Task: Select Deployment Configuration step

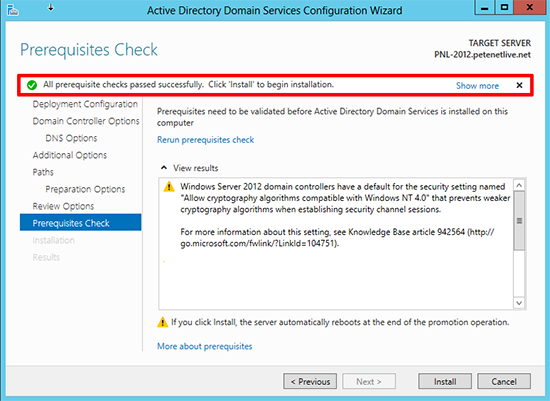Action: 85,104
